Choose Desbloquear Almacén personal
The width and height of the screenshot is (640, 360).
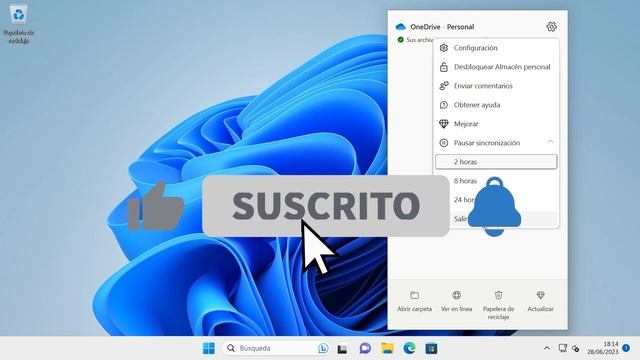point(496,67)
